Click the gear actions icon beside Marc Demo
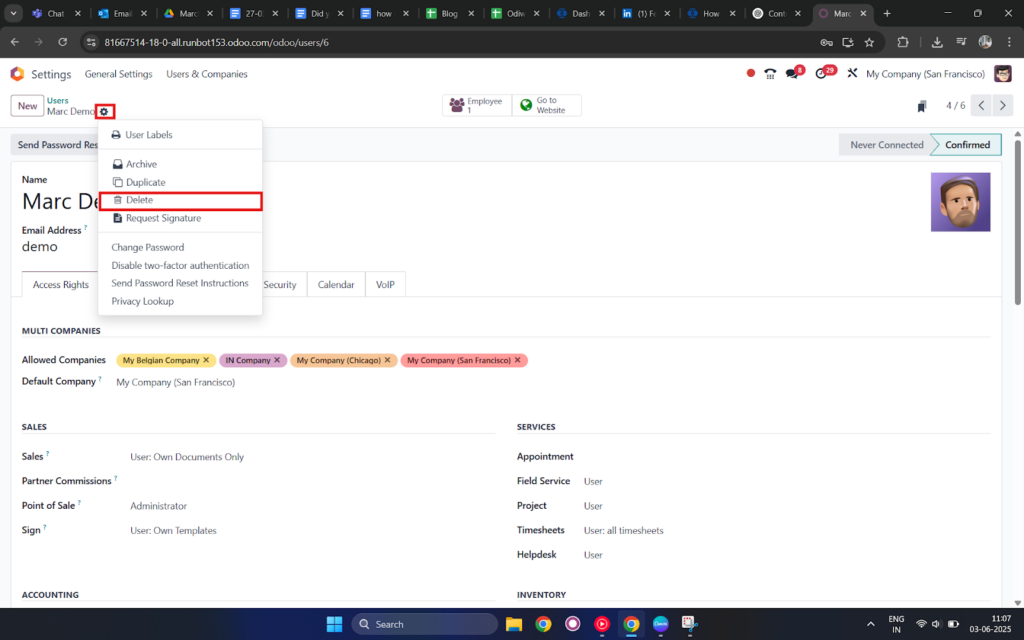Screen dimensions: 1024x640 [x=104, y=112]
